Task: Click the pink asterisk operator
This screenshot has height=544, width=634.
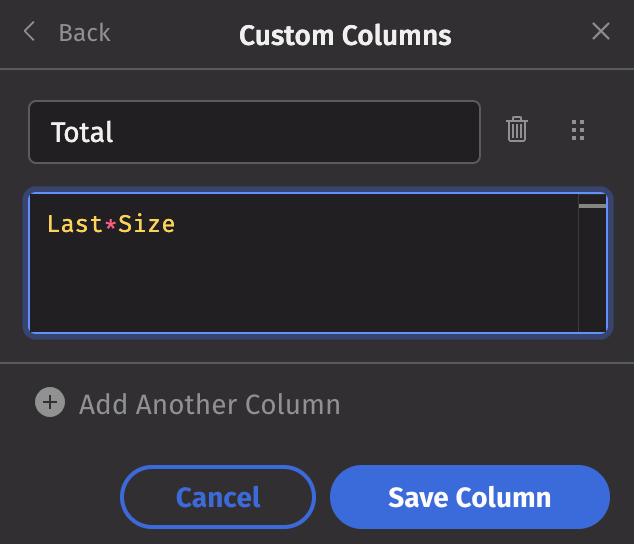Action: click(x=110, y=224)
